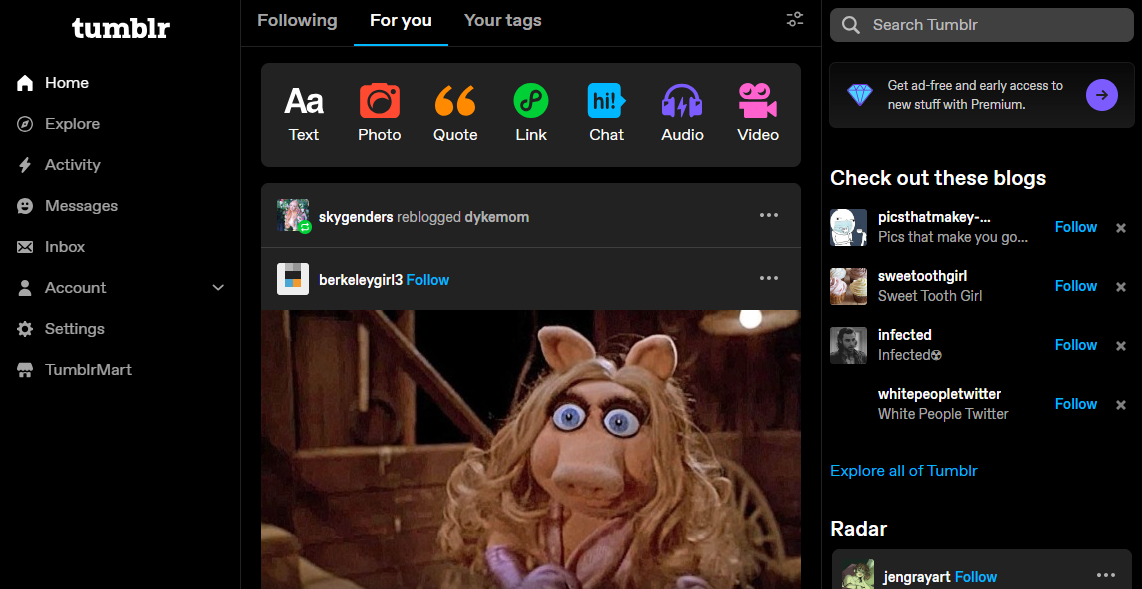Select the For you tab
Screen dimensions: 1142x589
pos(401,20)
